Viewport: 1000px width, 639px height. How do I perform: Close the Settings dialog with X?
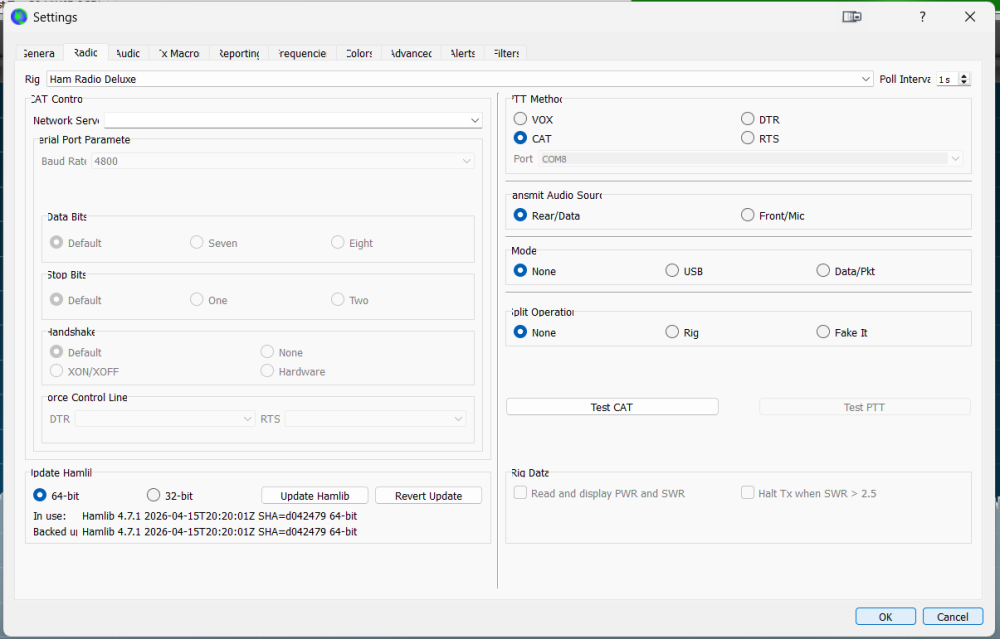click(x=969, y=17)
